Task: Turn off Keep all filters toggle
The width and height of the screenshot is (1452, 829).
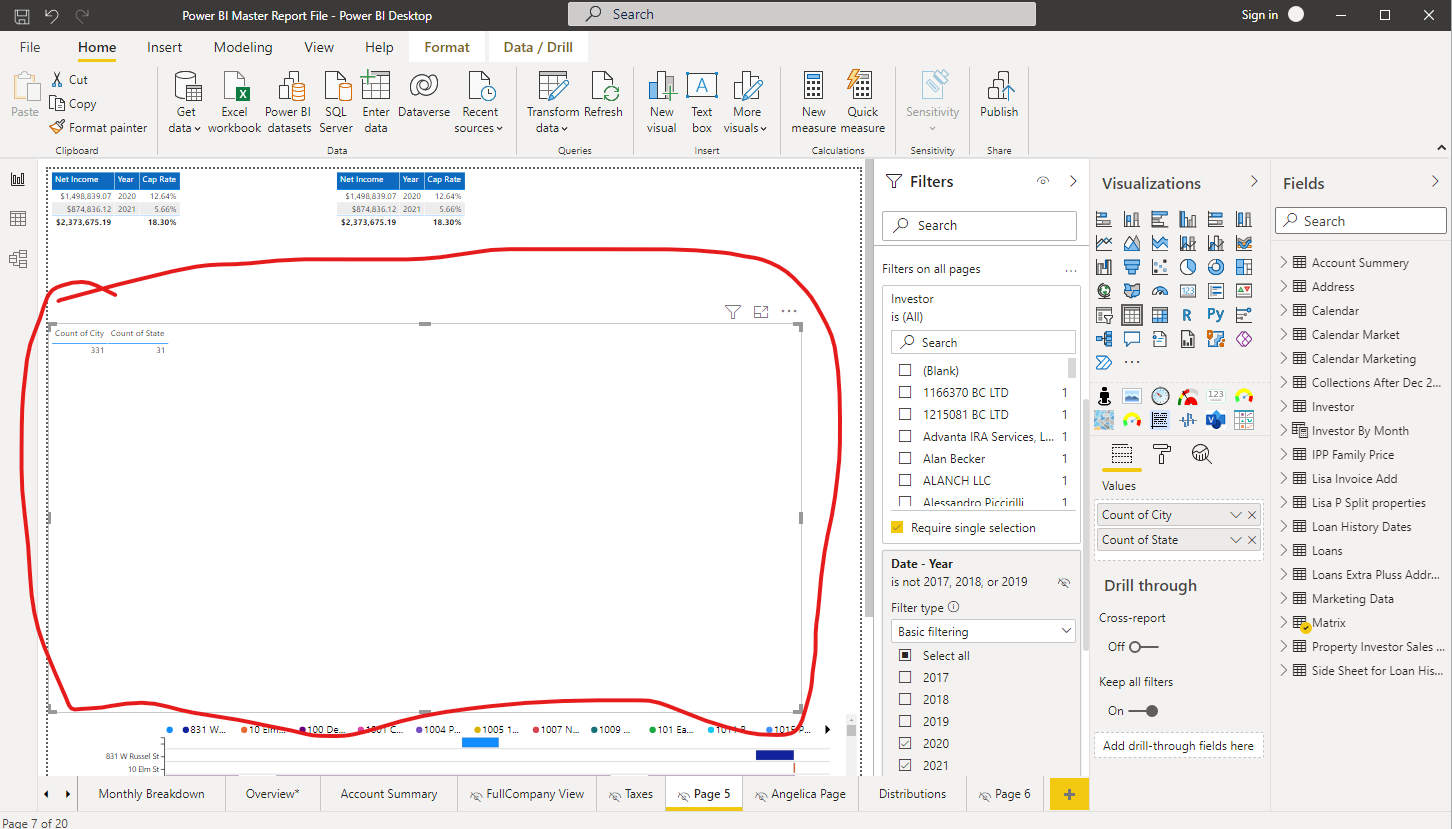Action: pyautogui.click(x=1144, y=711)
